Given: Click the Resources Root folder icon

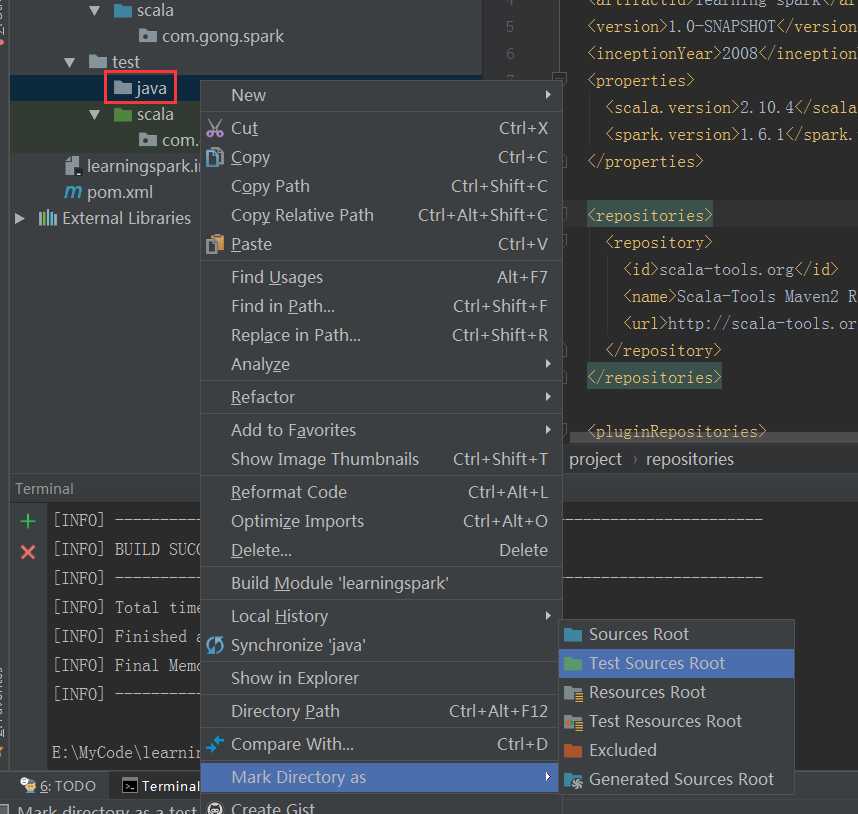Looking at the screenshot, I should 573,693.
